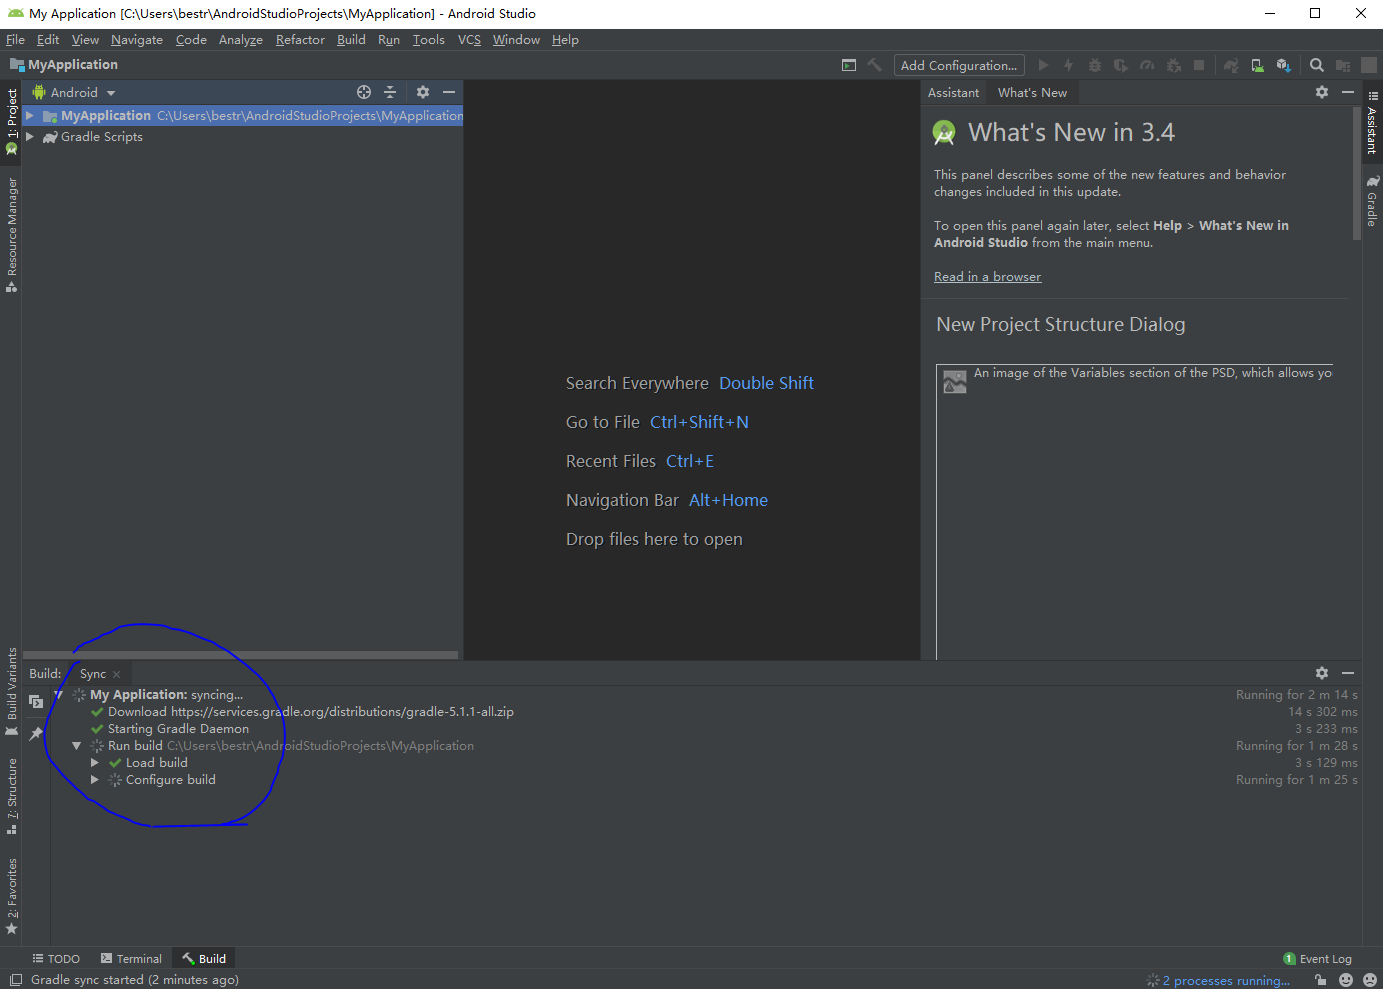Click the Pin Tab icon in Build panel
Image resolution: width=1383 pixels, height=989 pixels.
click(36, 733)
